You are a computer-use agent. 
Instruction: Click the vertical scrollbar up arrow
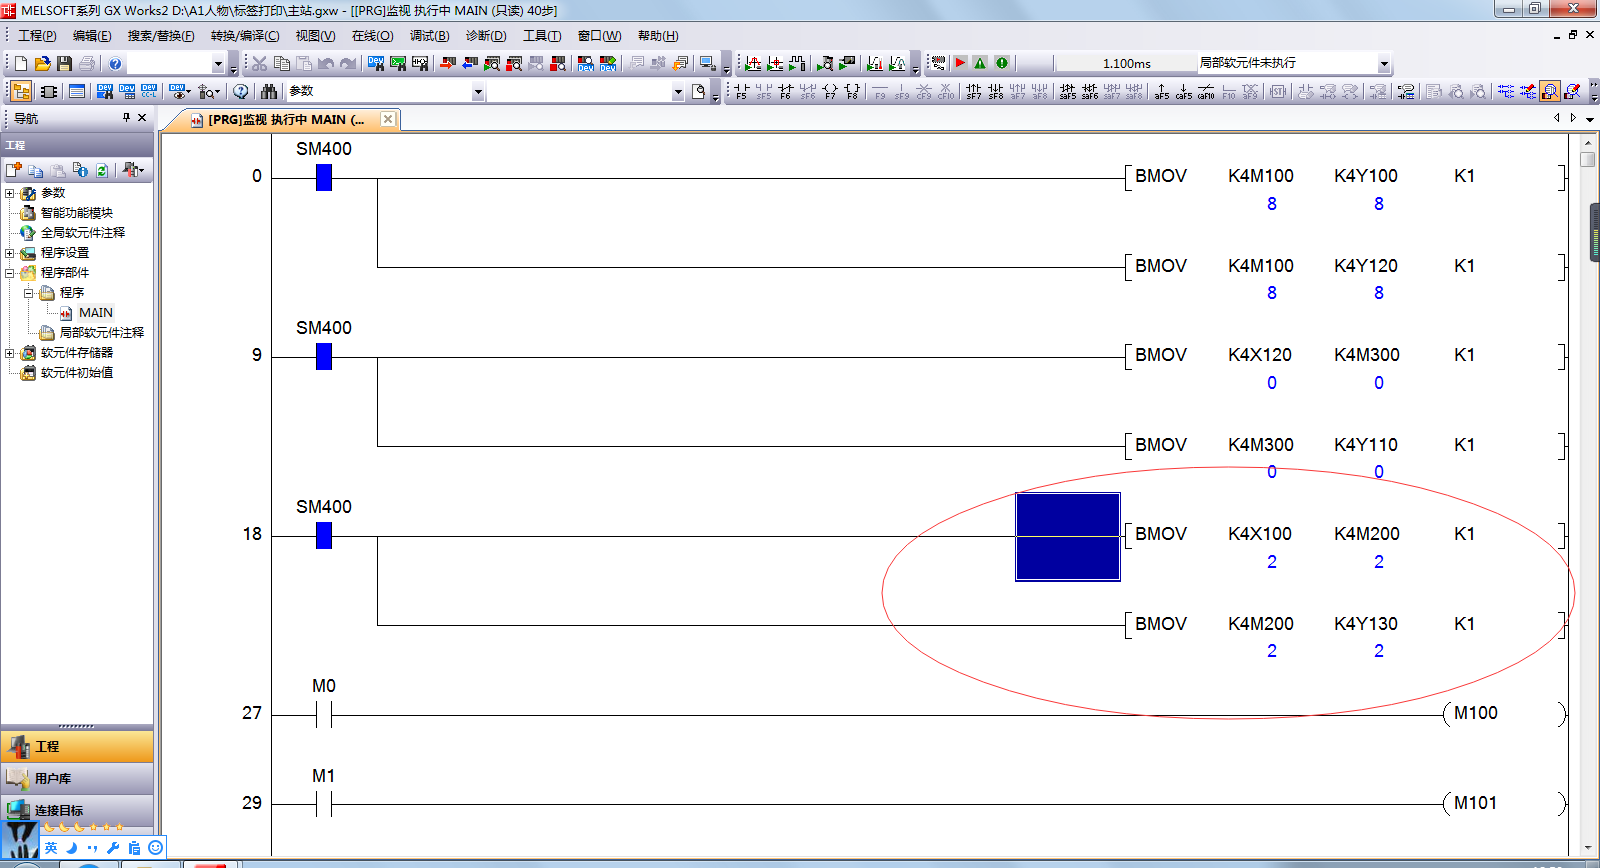click(x=1588, y=142)
